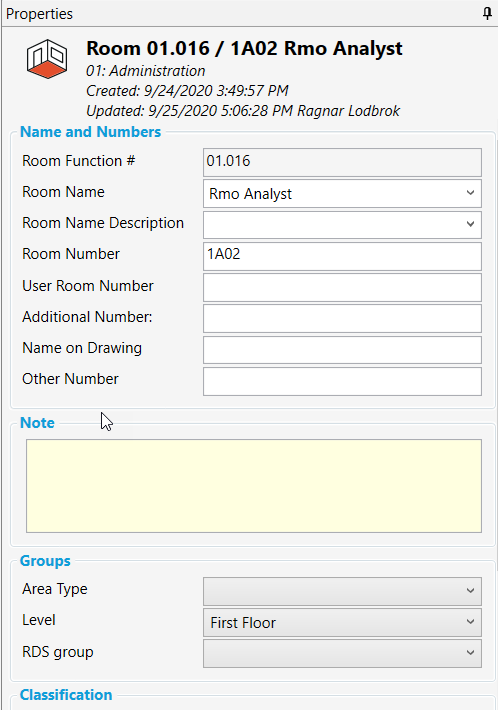Image resolution: width=498 pixels, height=710 pixels.
Task: Click the room cube icon
Action: tap(47, 58)
